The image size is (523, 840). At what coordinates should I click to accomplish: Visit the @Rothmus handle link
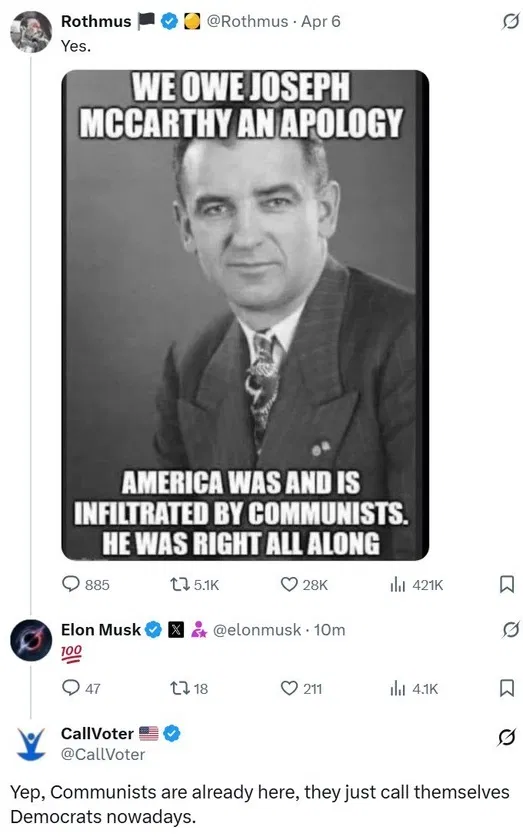pos(247,21)
